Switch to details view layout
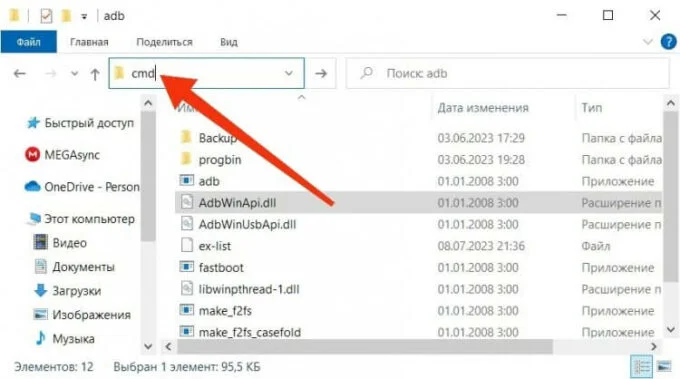Viewport: 680px width, 379px height. (641, 366)
